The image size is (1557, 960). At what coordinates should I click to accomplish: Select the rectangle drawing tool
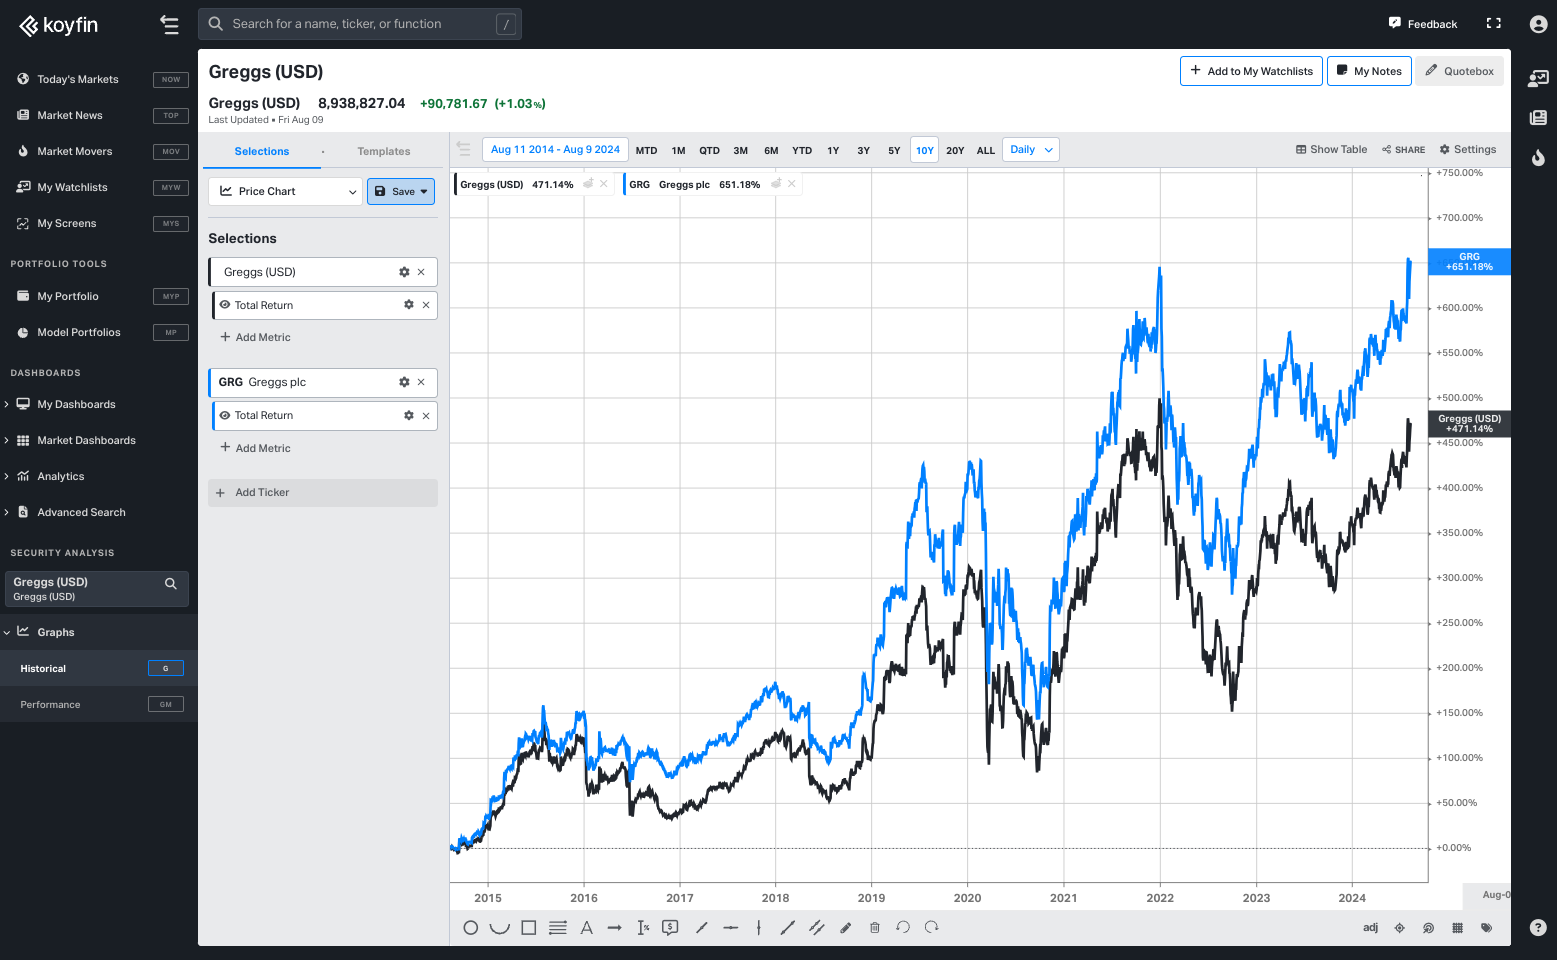pyautogui.click(x=529, y=928)
